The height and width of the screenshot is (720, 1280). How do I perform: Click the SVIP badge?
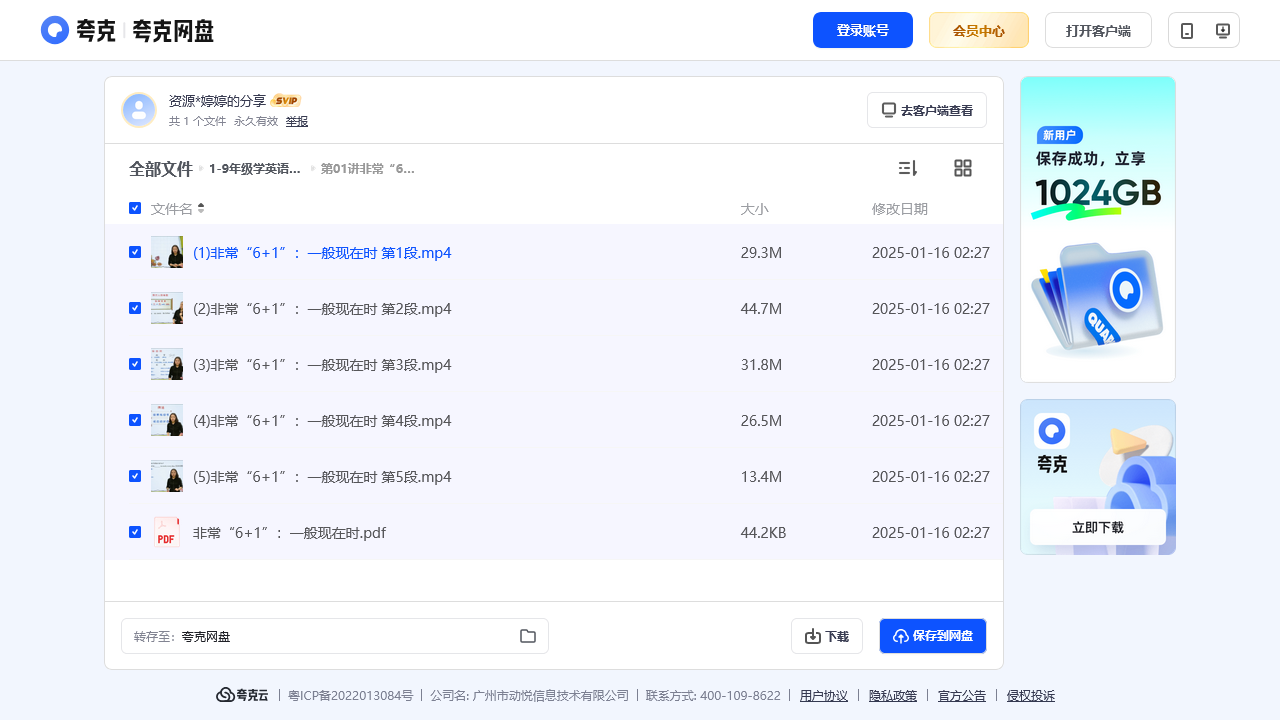click(286, 101)
